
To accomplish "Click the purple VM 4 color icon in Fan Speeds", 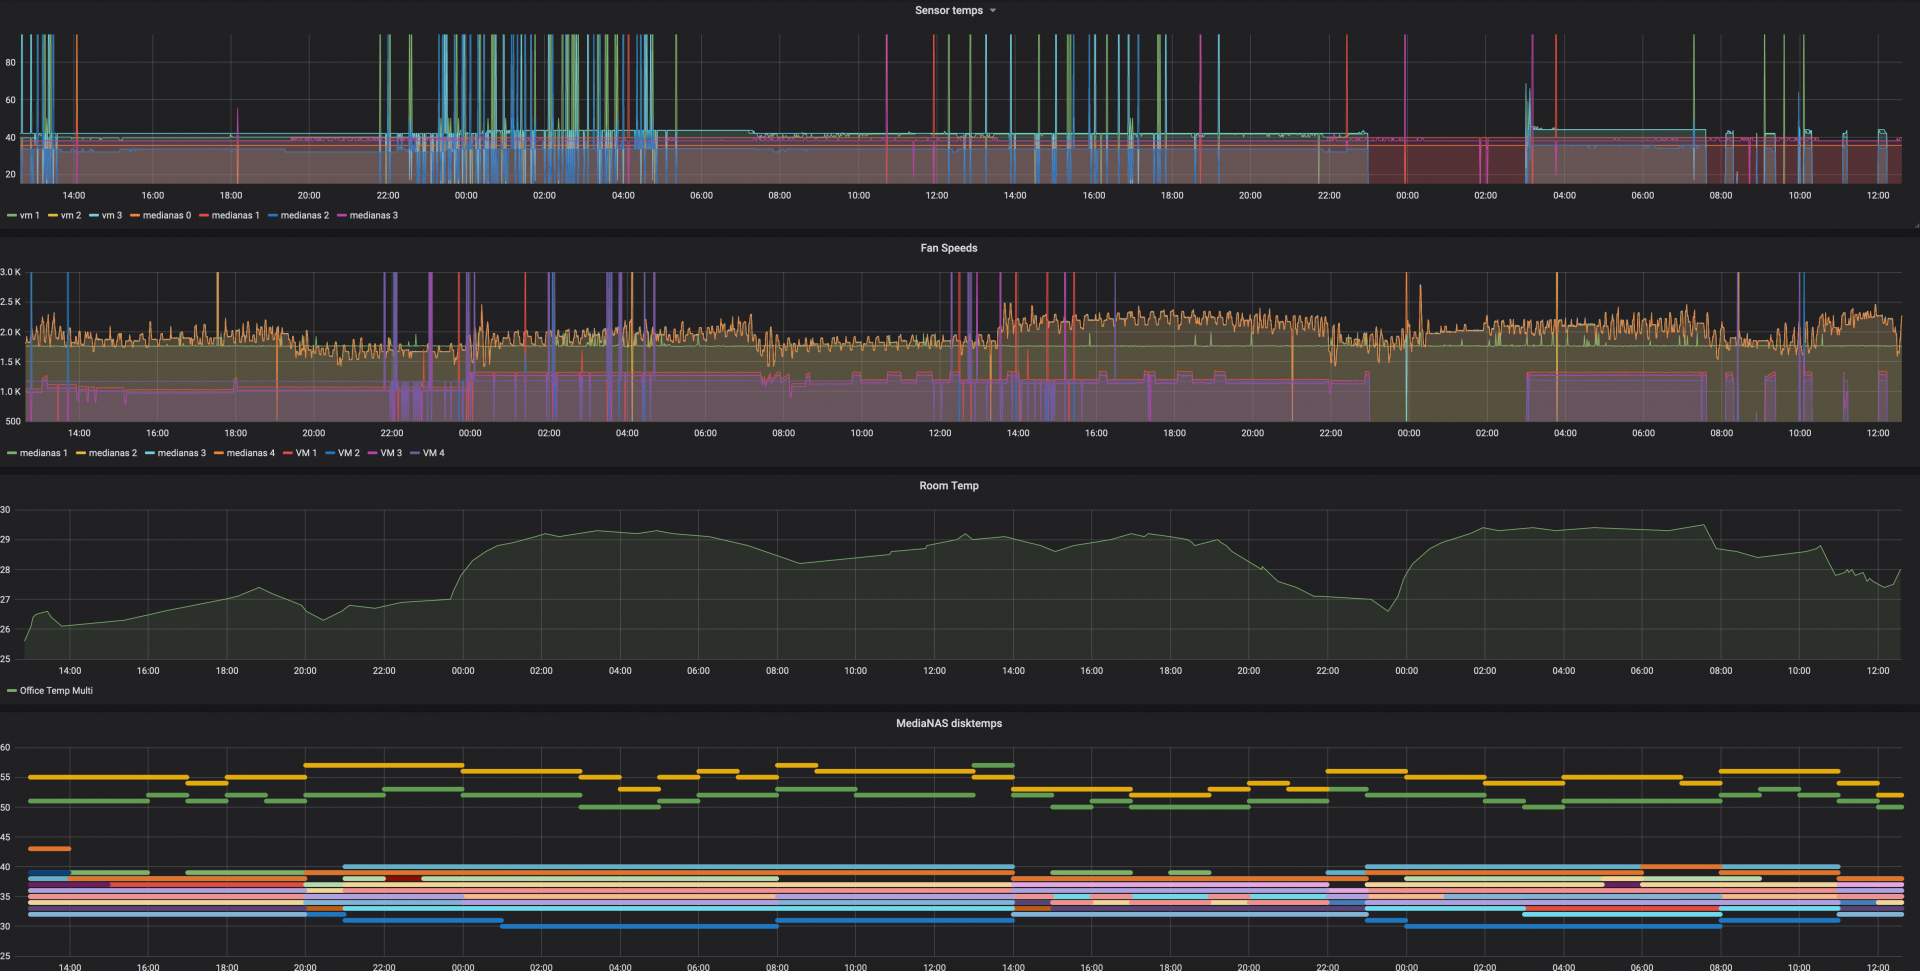I will click(415, 454).
